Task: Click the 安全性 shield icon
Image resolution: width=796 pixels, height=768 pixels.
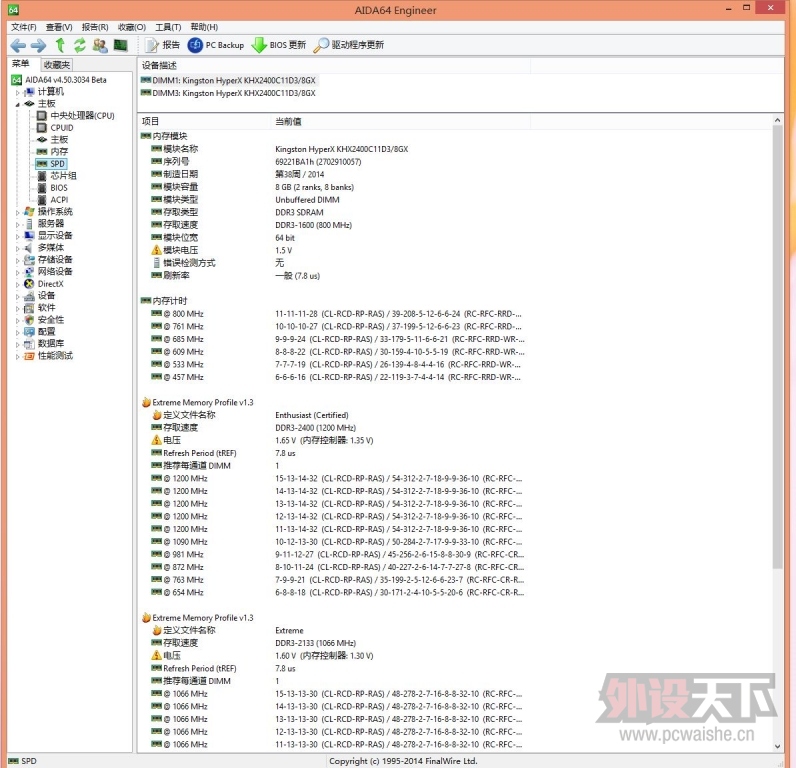Action: (29, 320)
